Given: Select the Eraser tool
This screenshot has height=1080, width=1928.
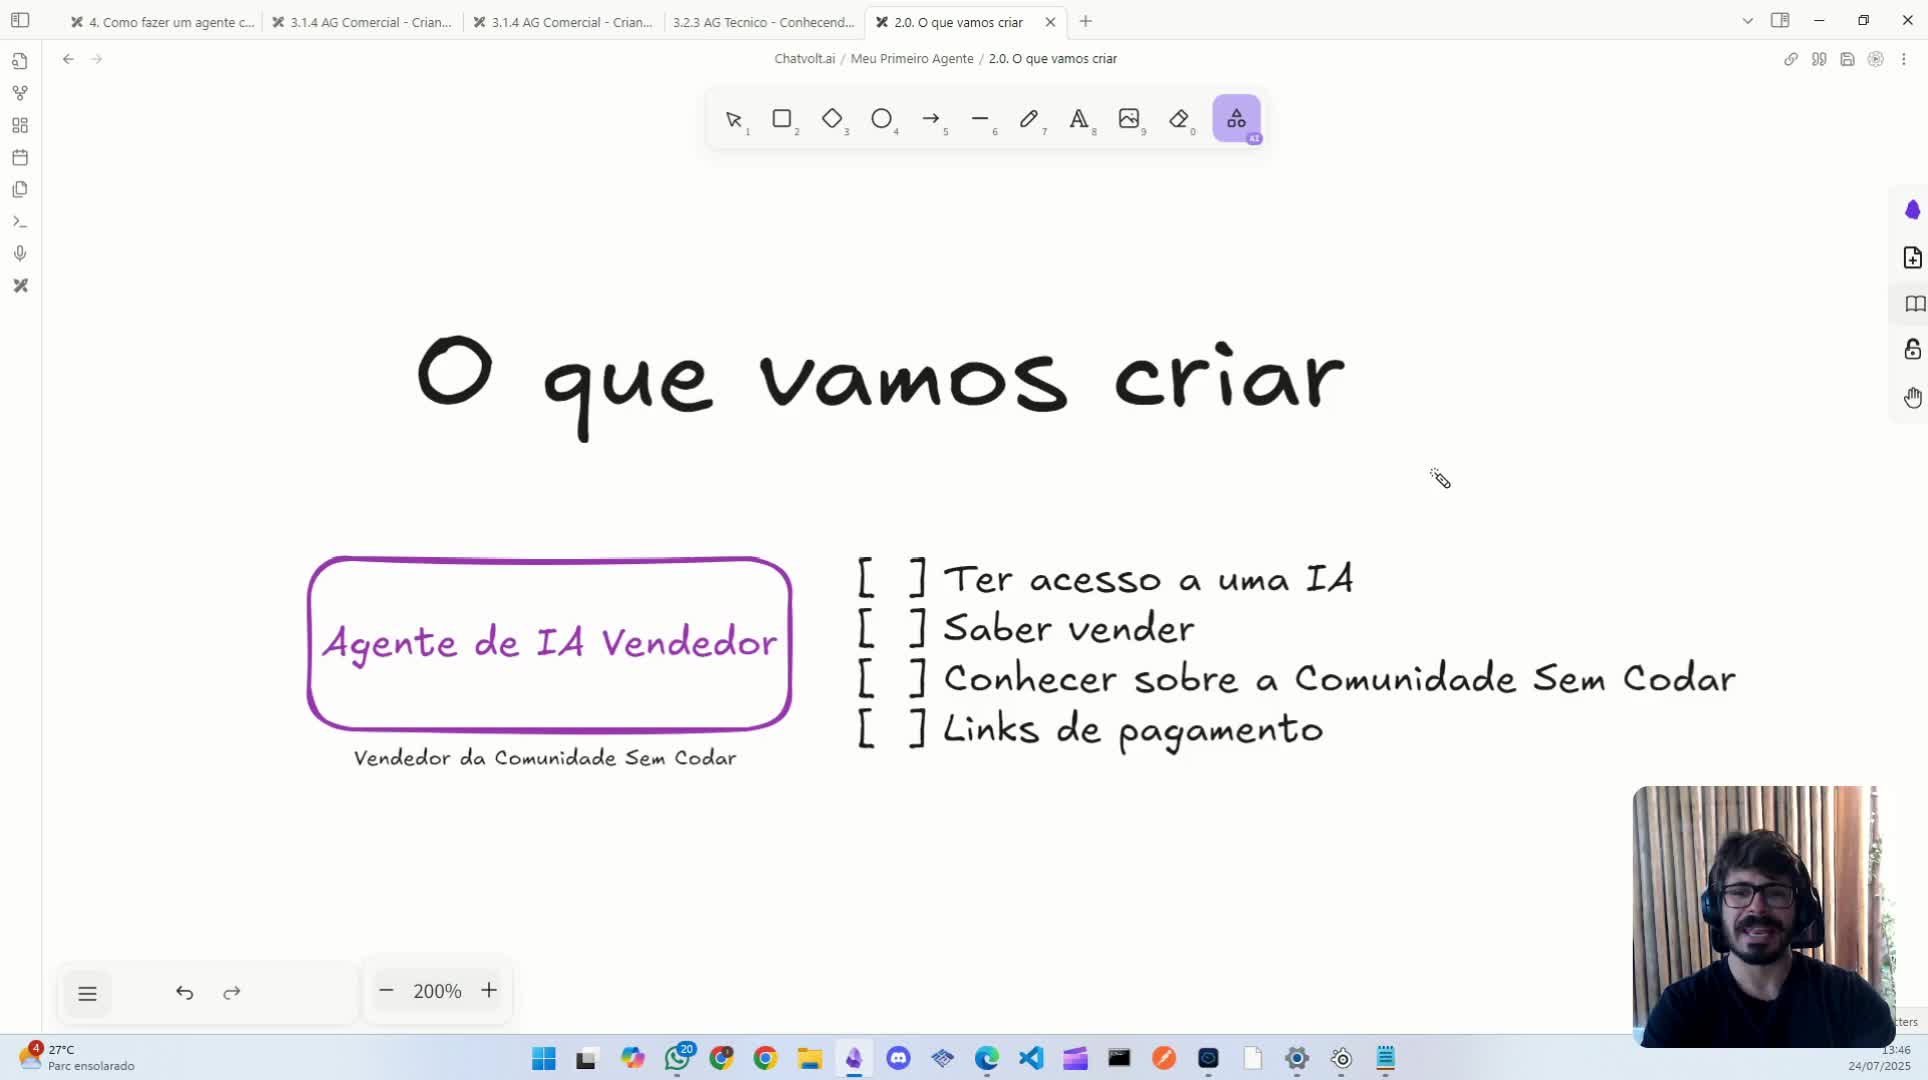Looking at the screenshot, I should [x=1181, y=119].
